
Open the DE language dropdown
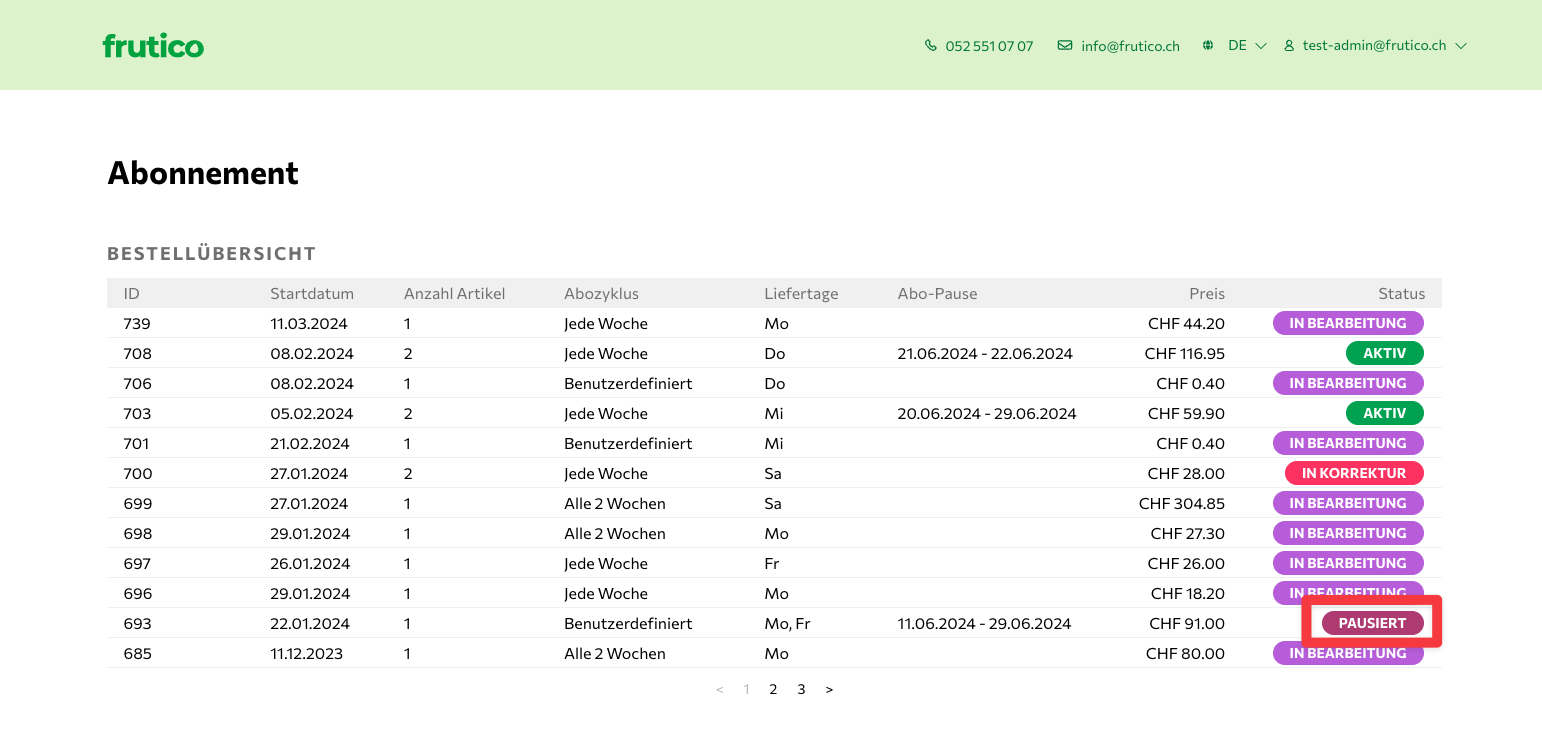coord(1247,46)
